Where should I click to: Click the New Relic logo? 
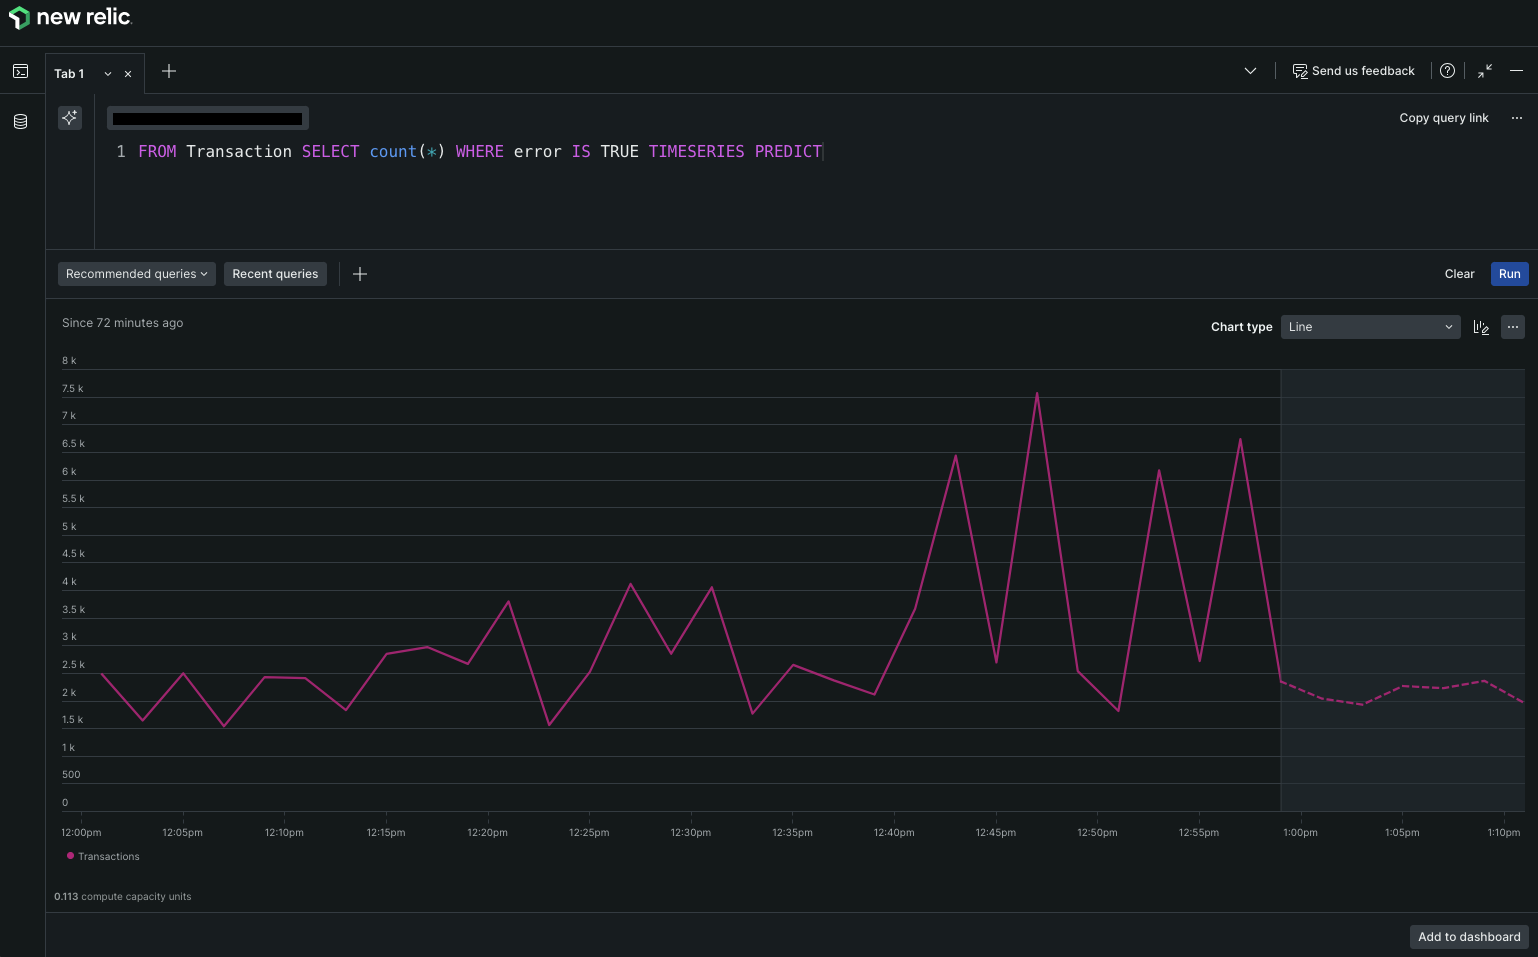tap(70, 17)
